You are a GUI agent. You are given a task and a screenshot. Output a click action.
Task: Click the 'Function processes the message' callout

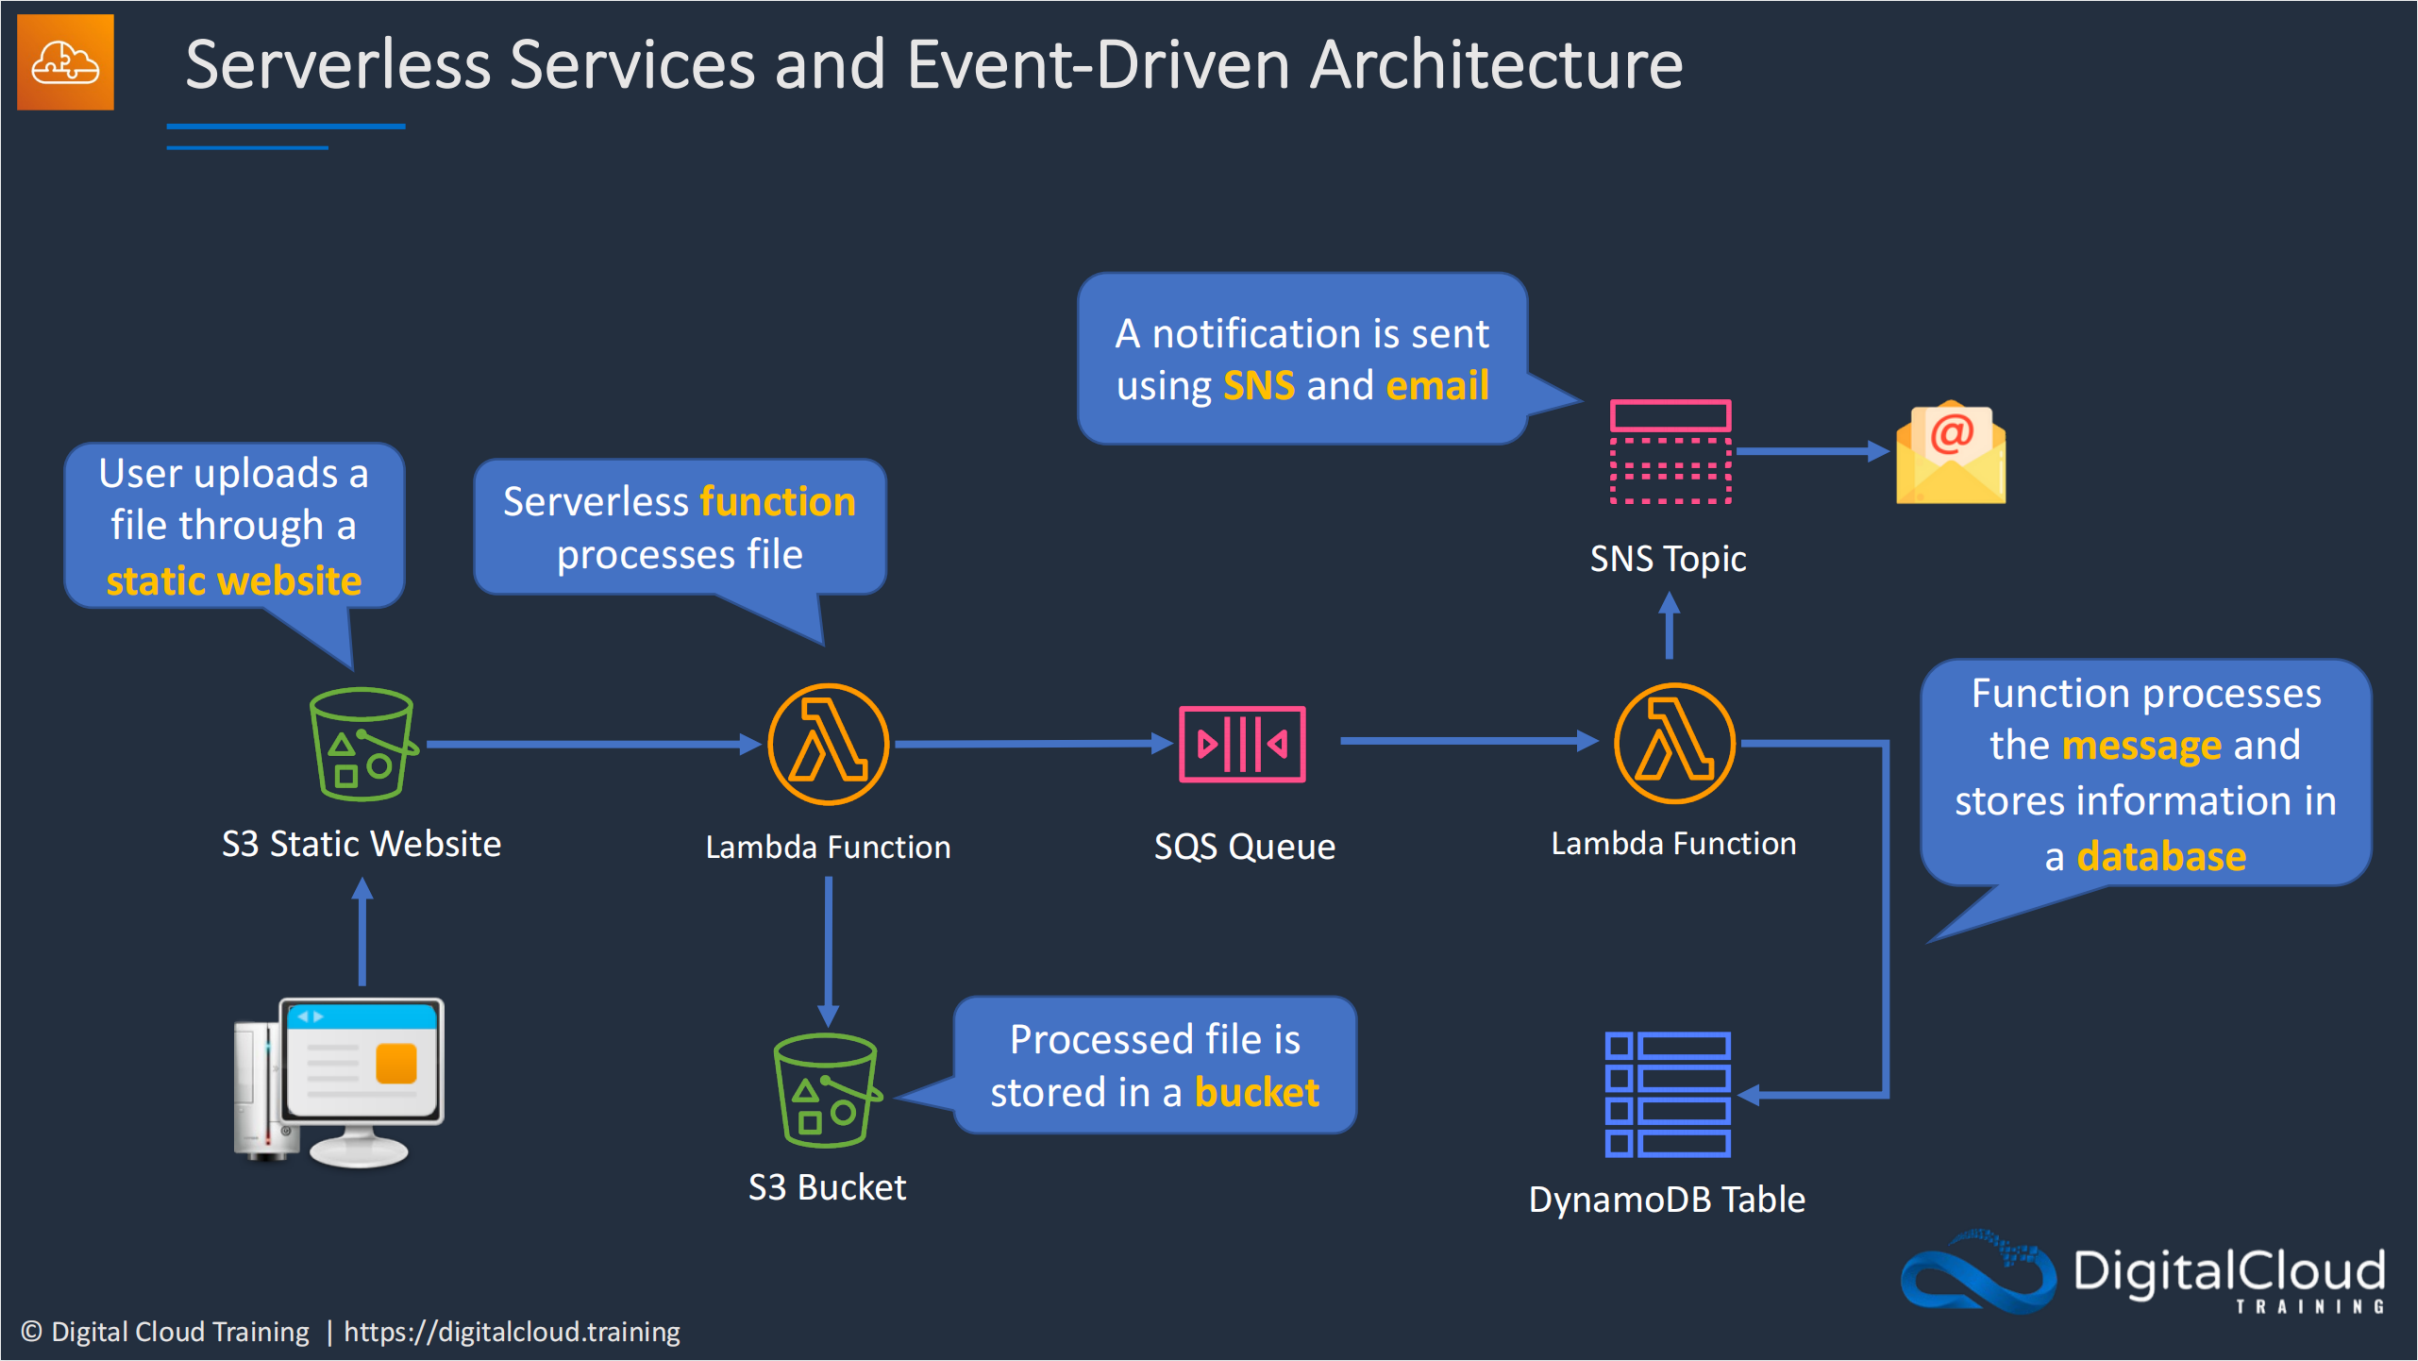point(2145,773)
